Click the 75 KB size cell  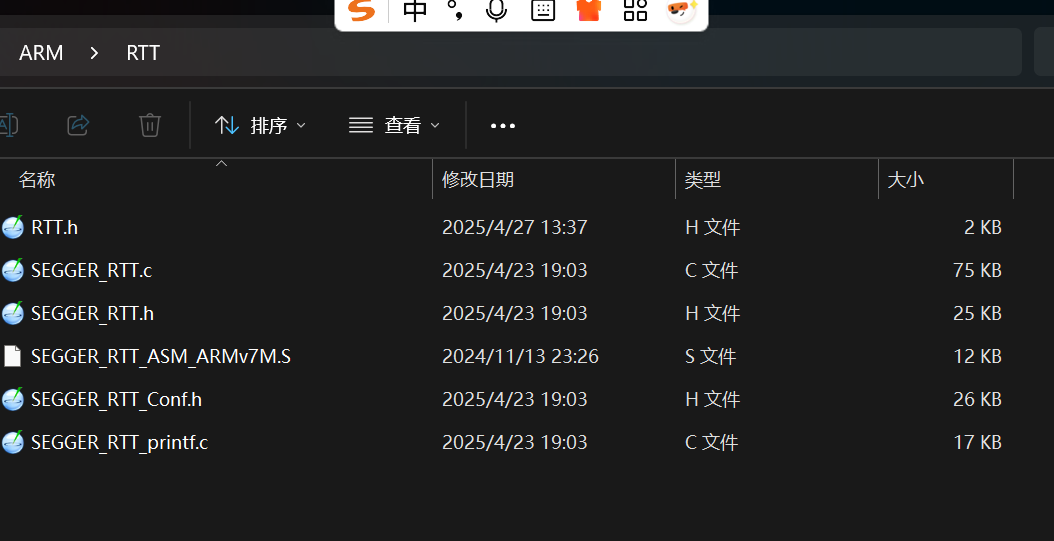pos(977,270)
